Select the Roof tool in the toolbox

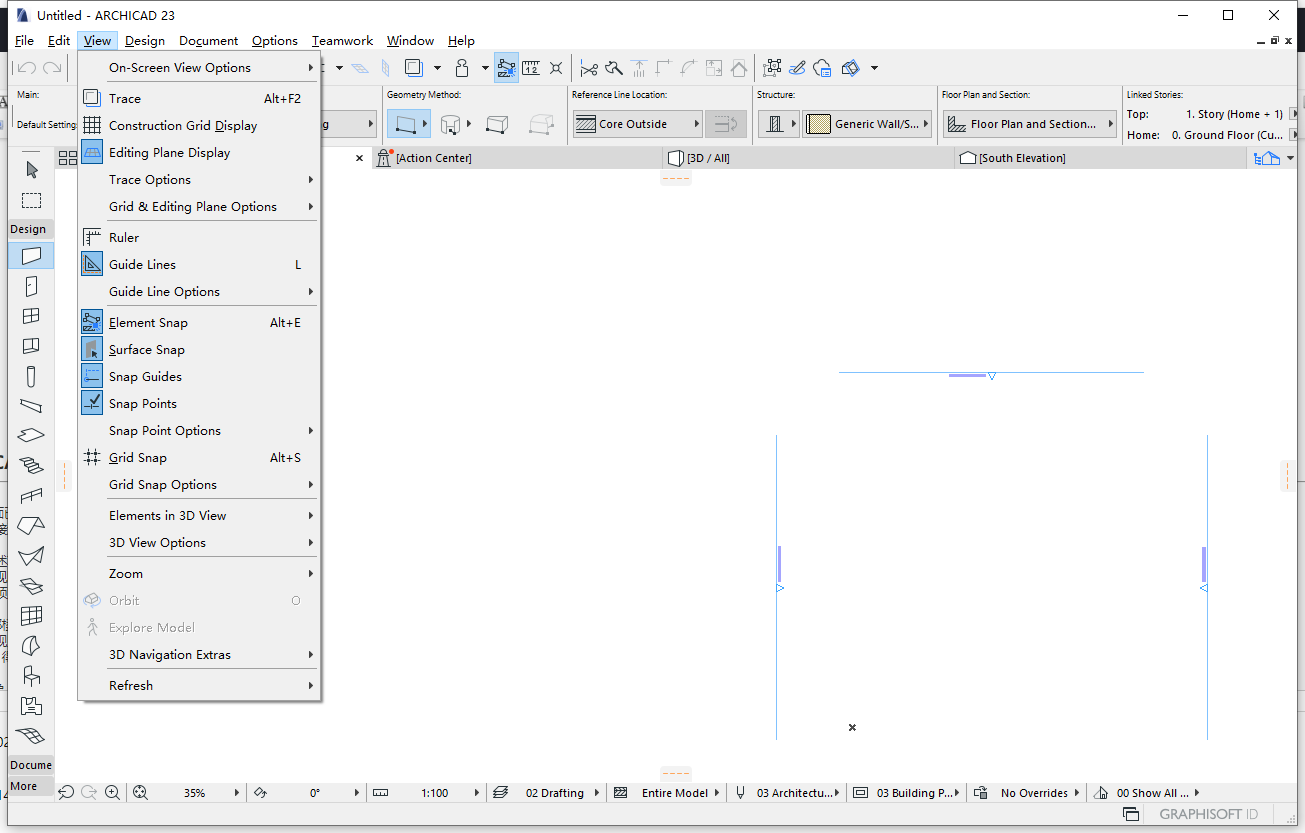click(31, 525)
